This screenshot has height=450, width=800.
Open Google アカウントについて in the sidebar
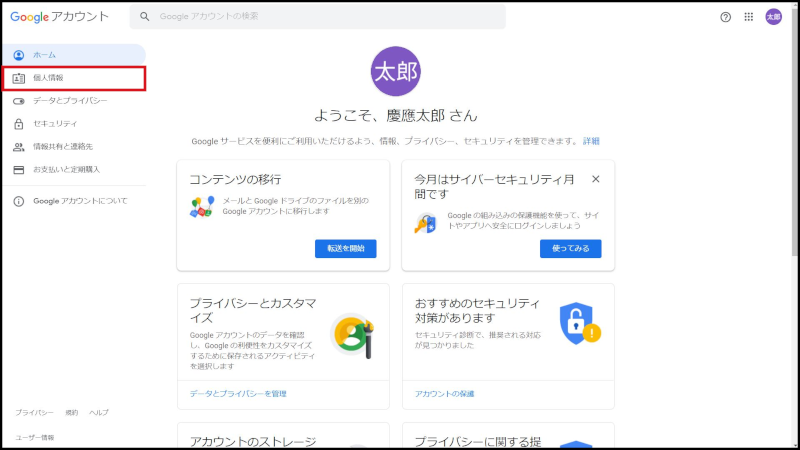pos(80,201)
